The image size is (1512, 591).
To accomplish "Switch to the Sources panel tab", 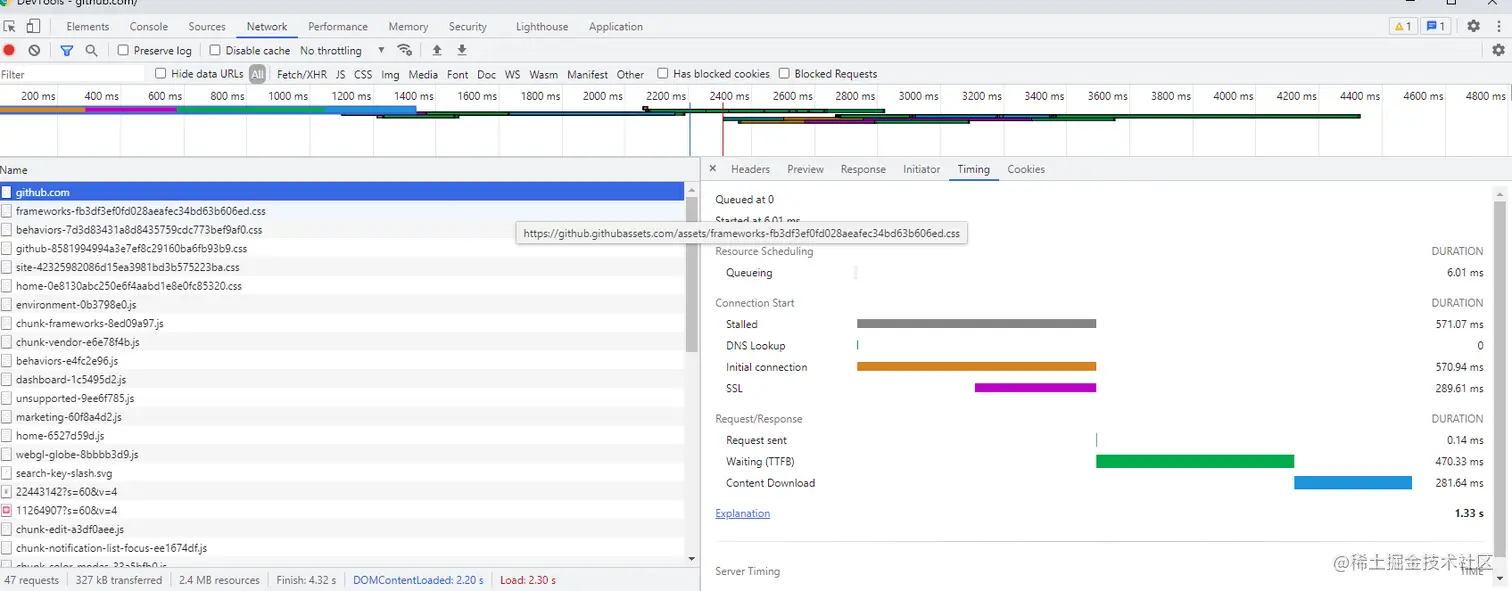I will tap(207, 26).
